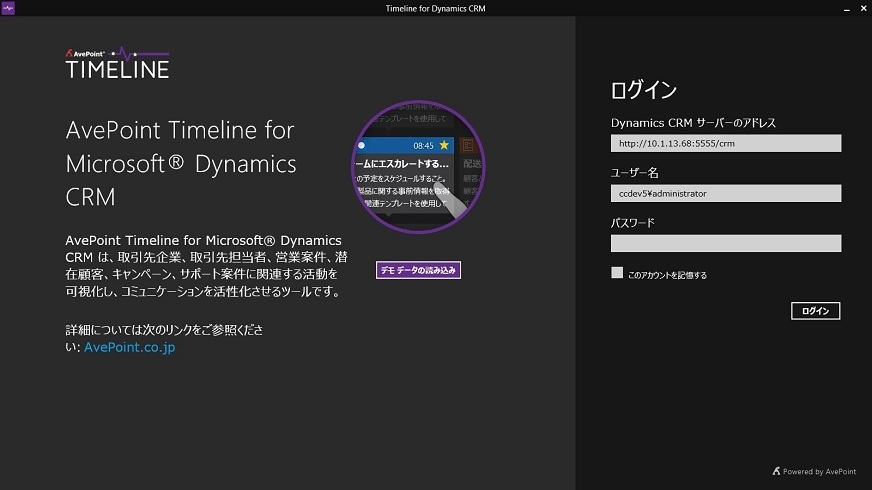Click the ログイン button

815,311
